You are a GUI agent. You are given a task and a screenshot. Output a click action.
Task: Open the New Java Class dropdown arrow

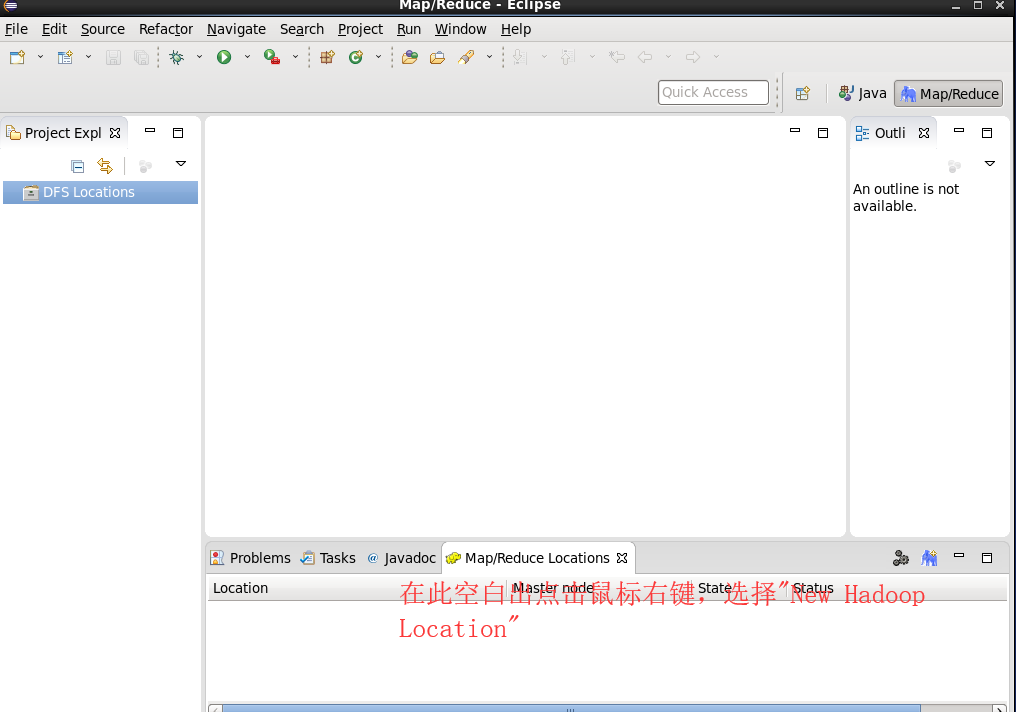(378, 57)
